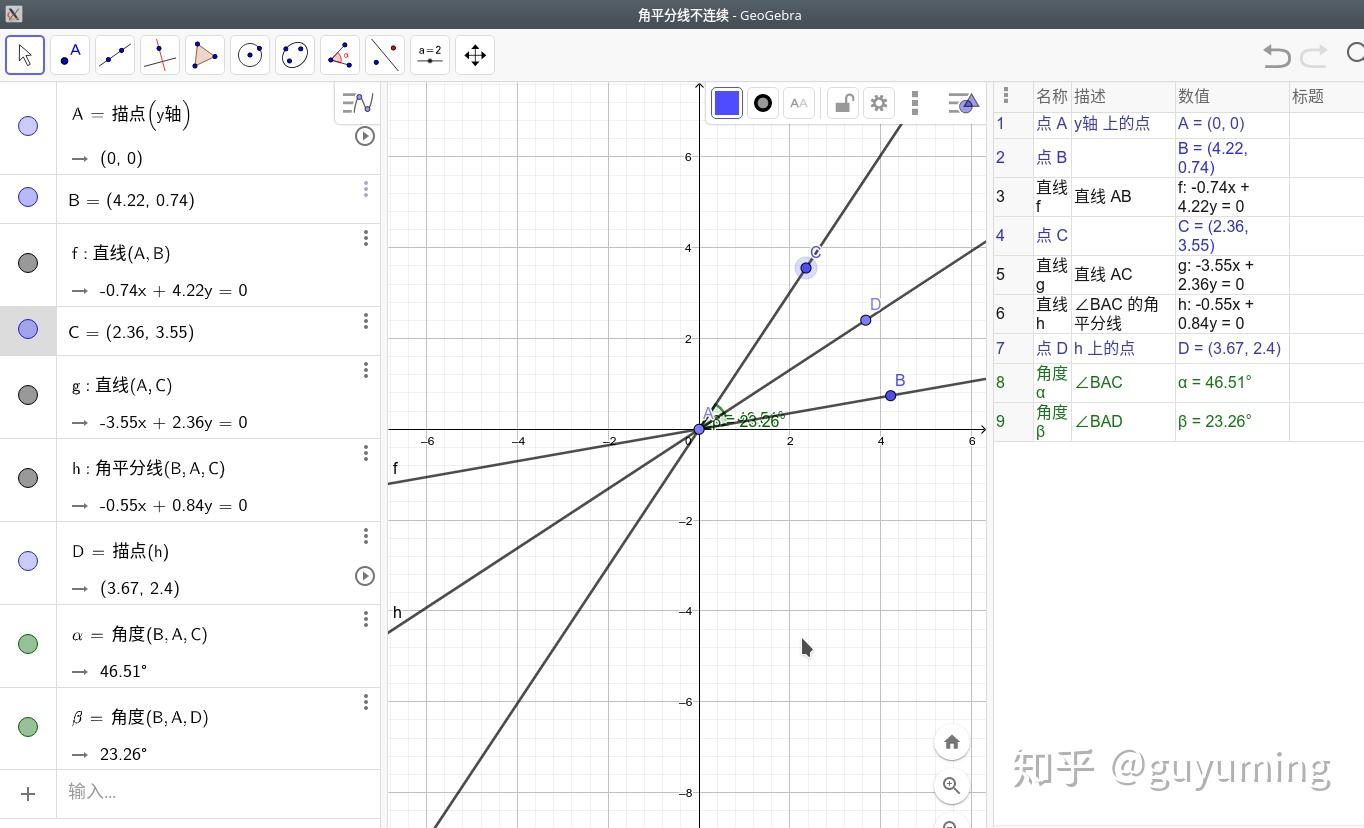Screen dimensions: 1364x828
Task: Click the GeoGebra title bar app icon
Action: pos(13,14)
